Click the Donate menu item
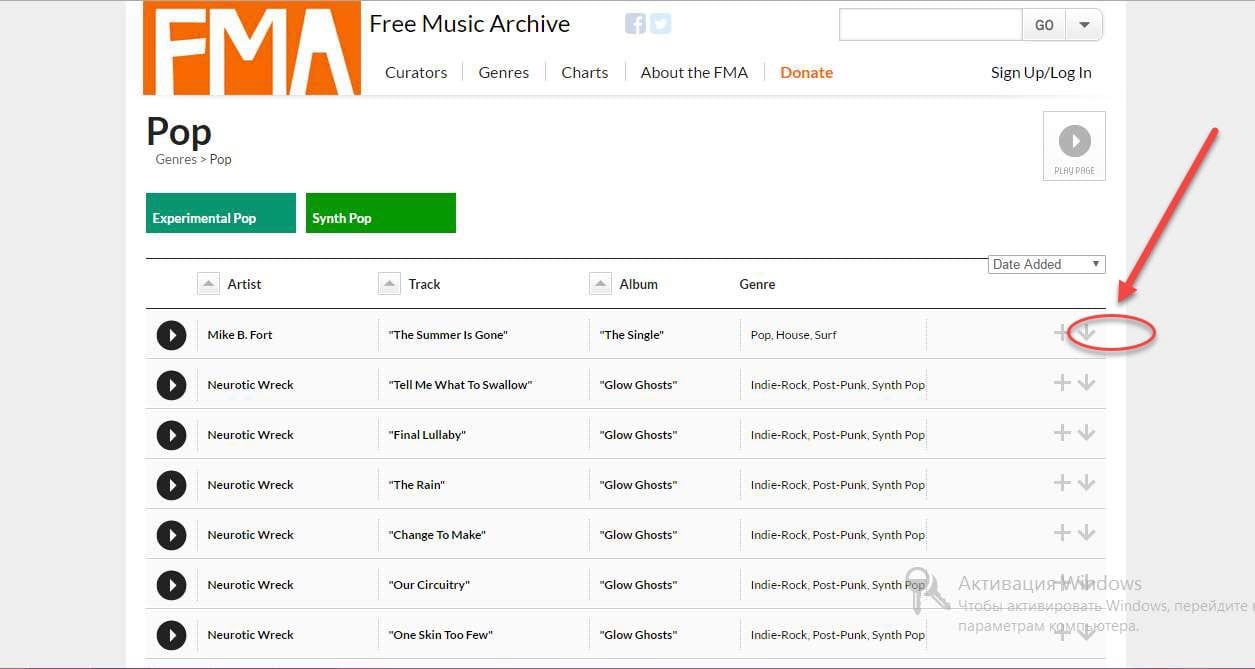1255x669 pixels. (806, 72)
